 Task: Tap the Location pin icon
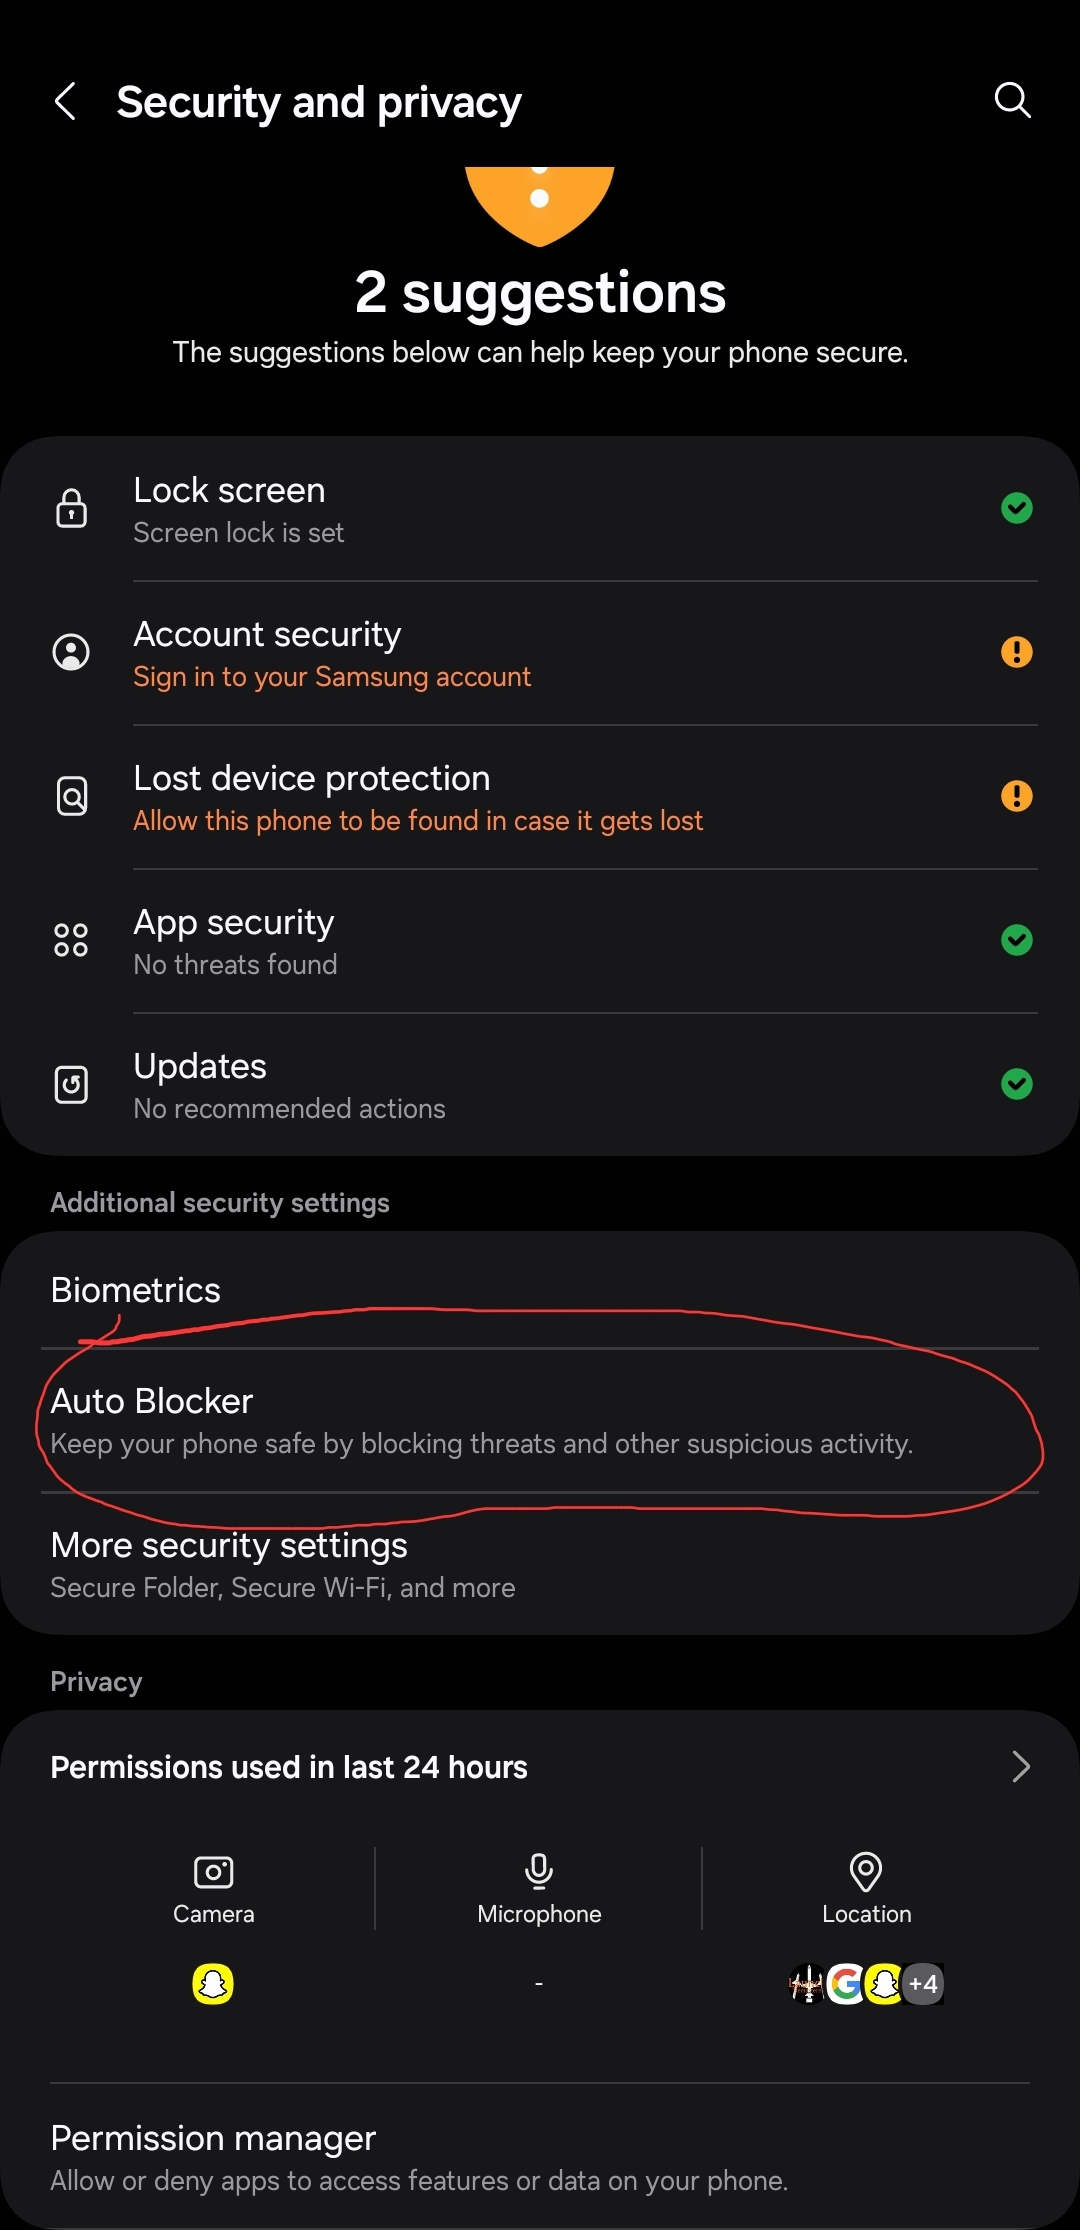865,1871
